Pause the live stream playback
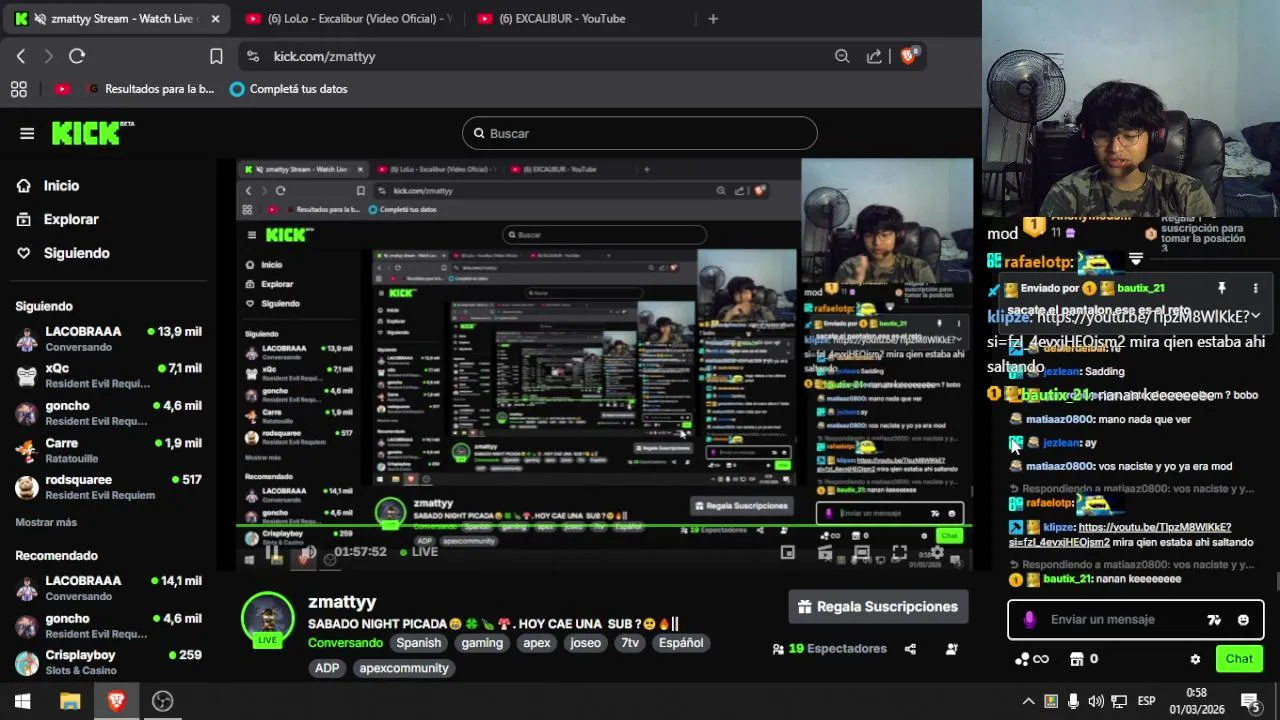The height and width of the screenshot is (720, 1280). click(x=273, y=552)
